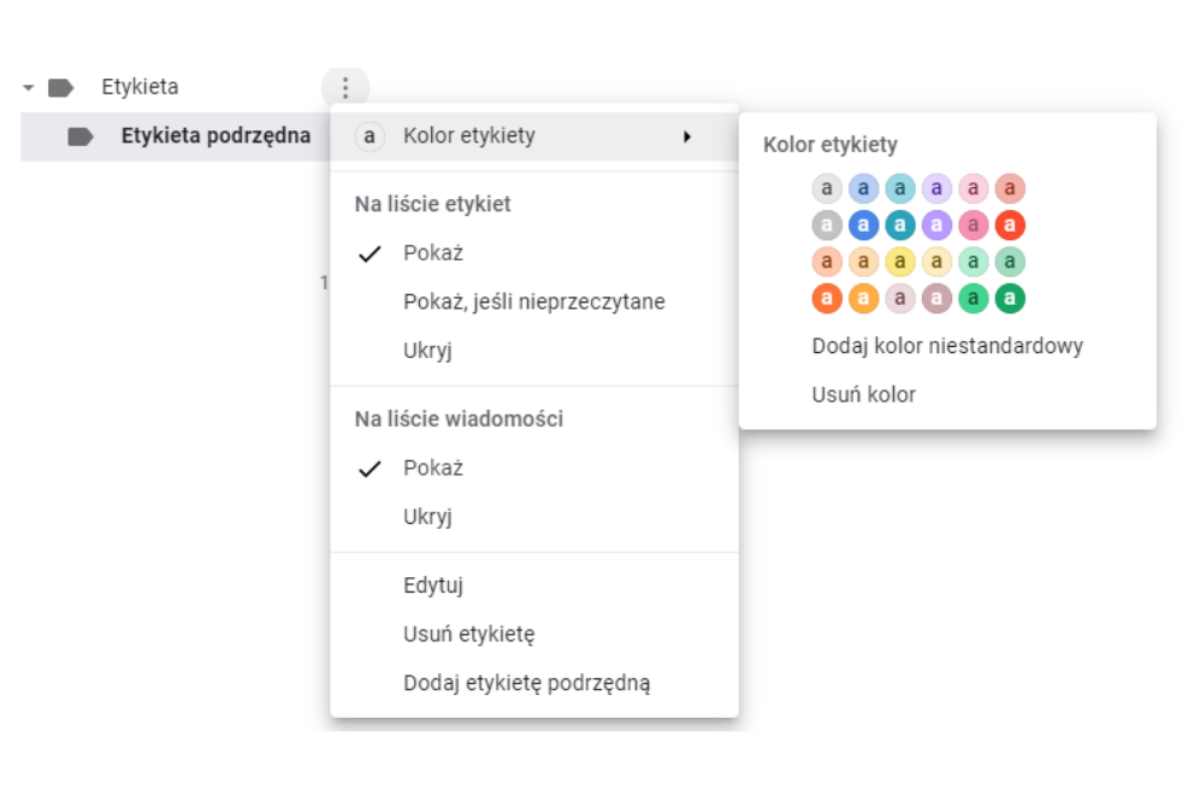Choose Usuń etykietę menu entry
Viewport: 1200px width, 800px height.
click(x=469, y=634)
